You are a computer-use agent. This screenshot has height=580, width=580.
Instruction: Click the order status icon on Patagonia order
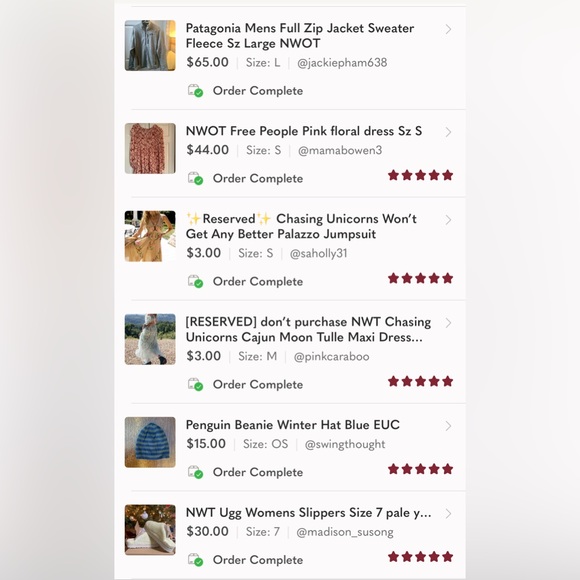pos(195,91)
